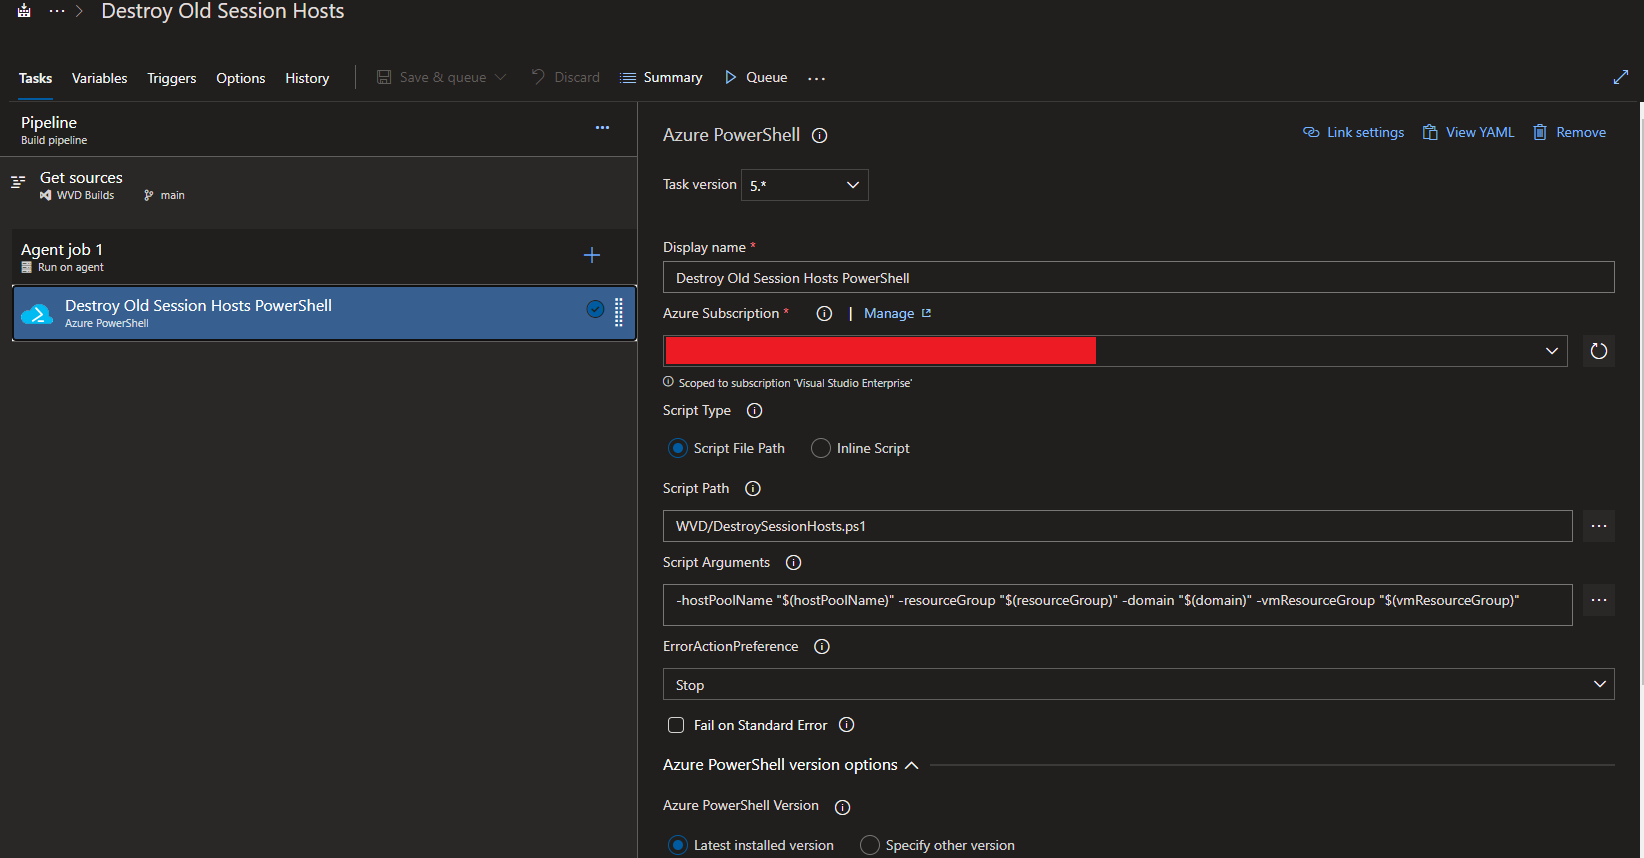Click the info icon next to Azure PowerShell title
Viewport: 1644px width, 858px height.
[x=819, y=136]
